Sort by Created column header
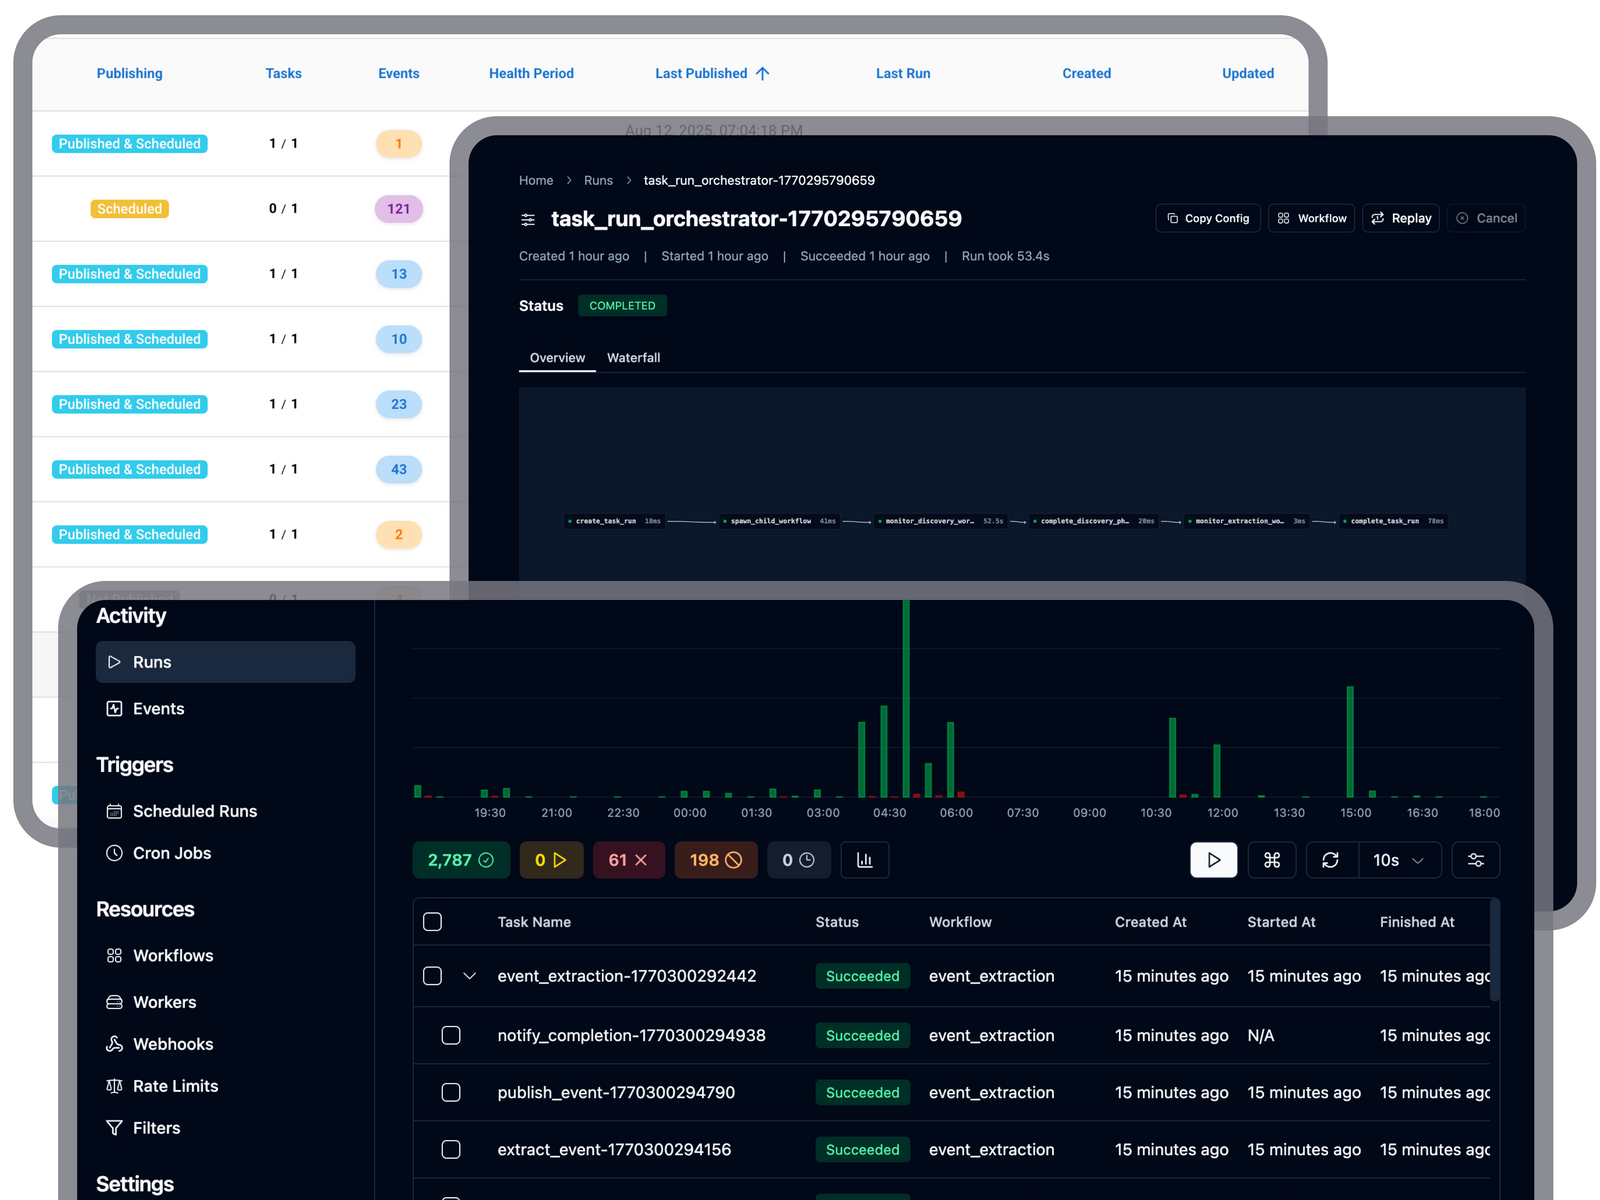Screen dimensions: 1600x1200 point(1087,73)
